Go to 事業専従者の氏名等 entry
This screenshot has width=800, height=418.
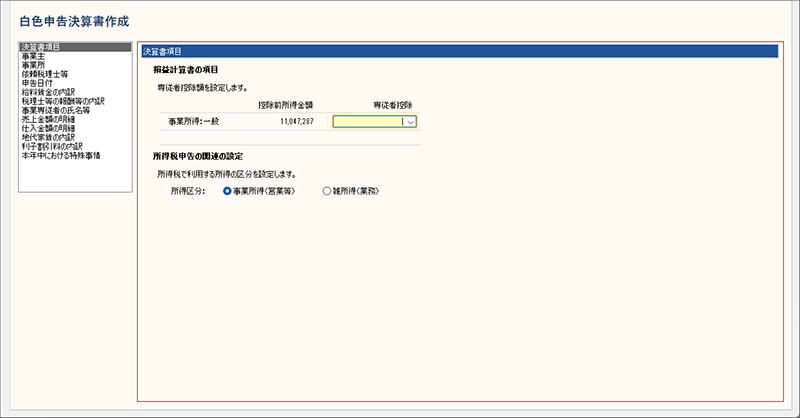pyautogui.click(x=55, y=110)
